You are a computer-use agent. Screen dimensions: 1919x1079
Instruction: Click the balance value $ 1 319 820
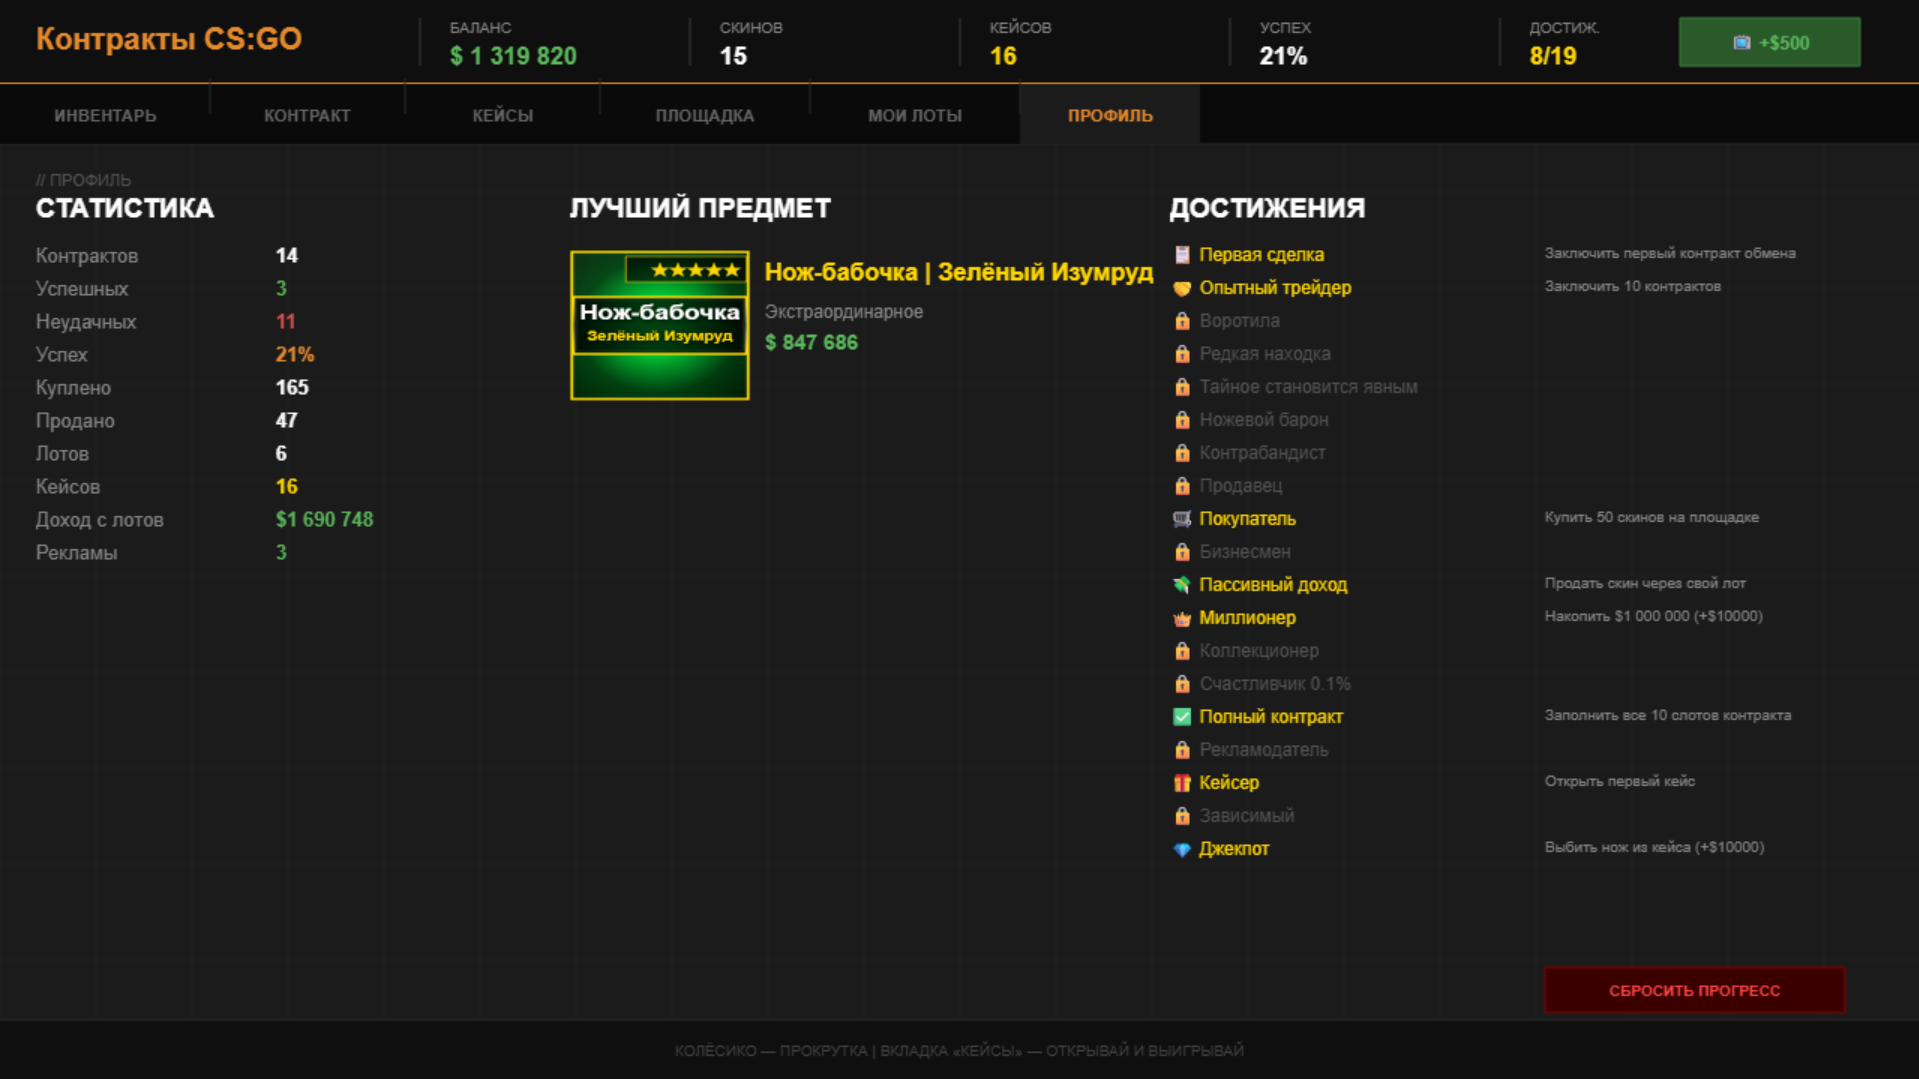coord(513,56)
